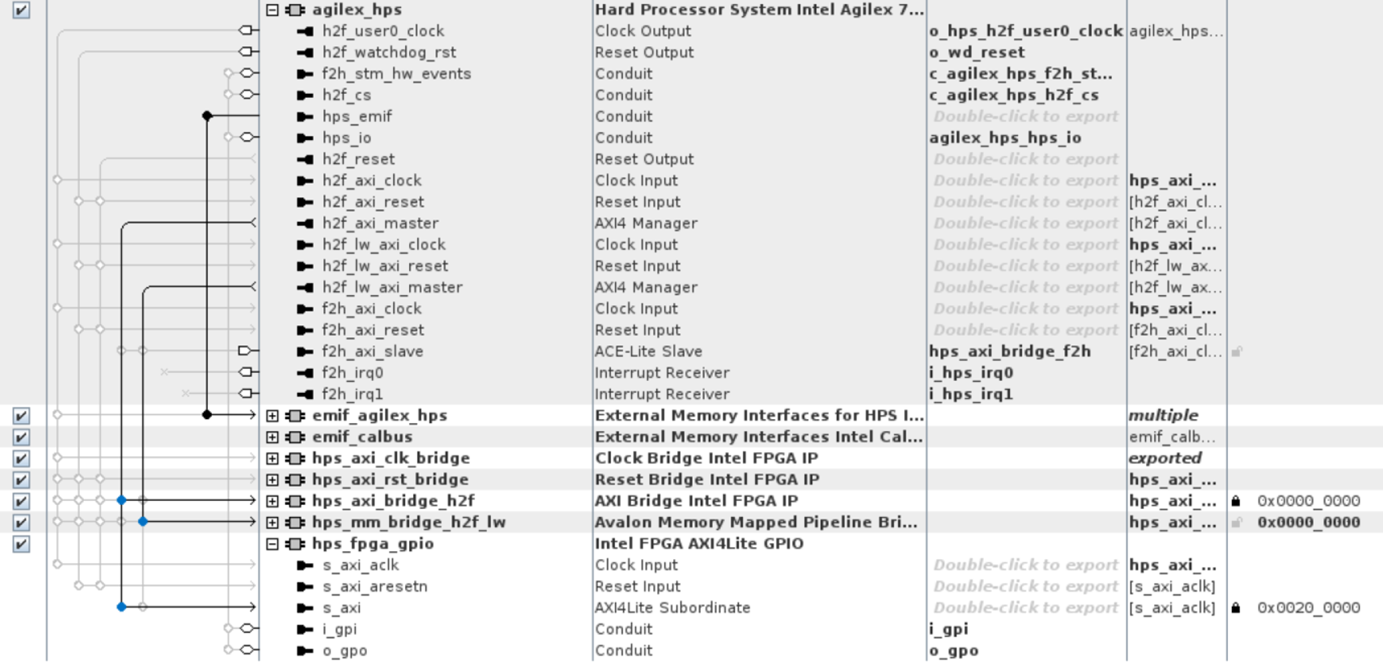Expand the emif_calbus component

[272, 437]
